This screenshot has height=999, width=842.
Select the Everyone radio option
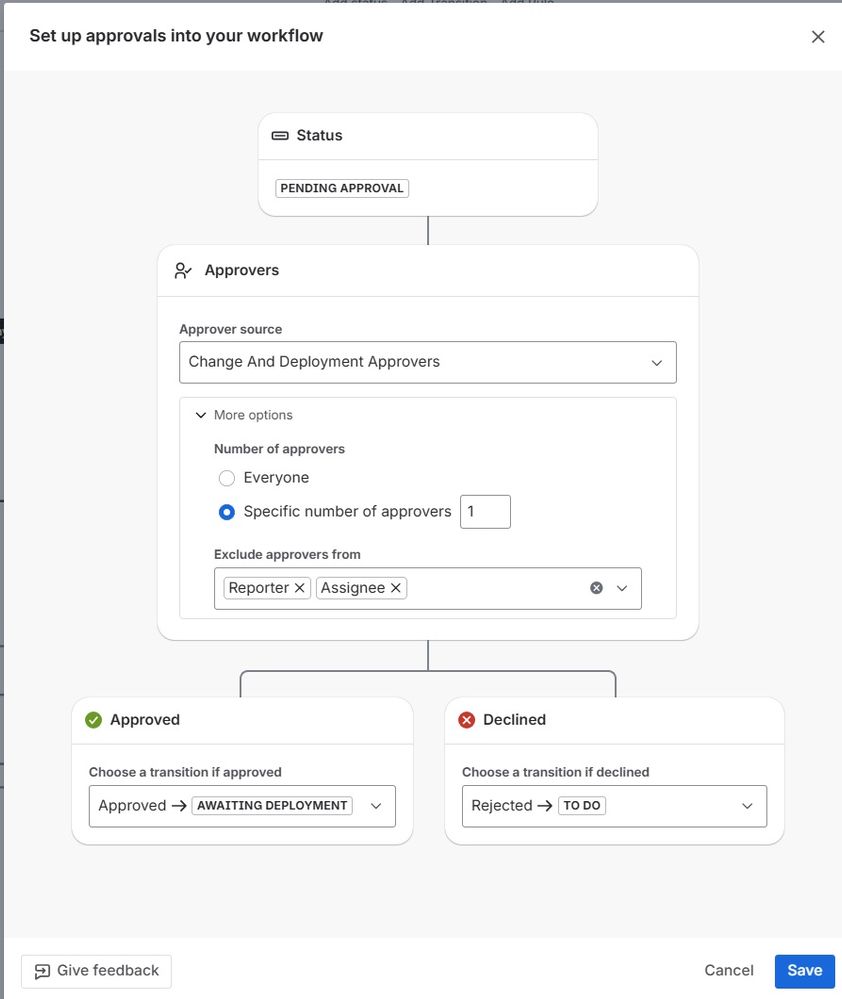point(227,478)
